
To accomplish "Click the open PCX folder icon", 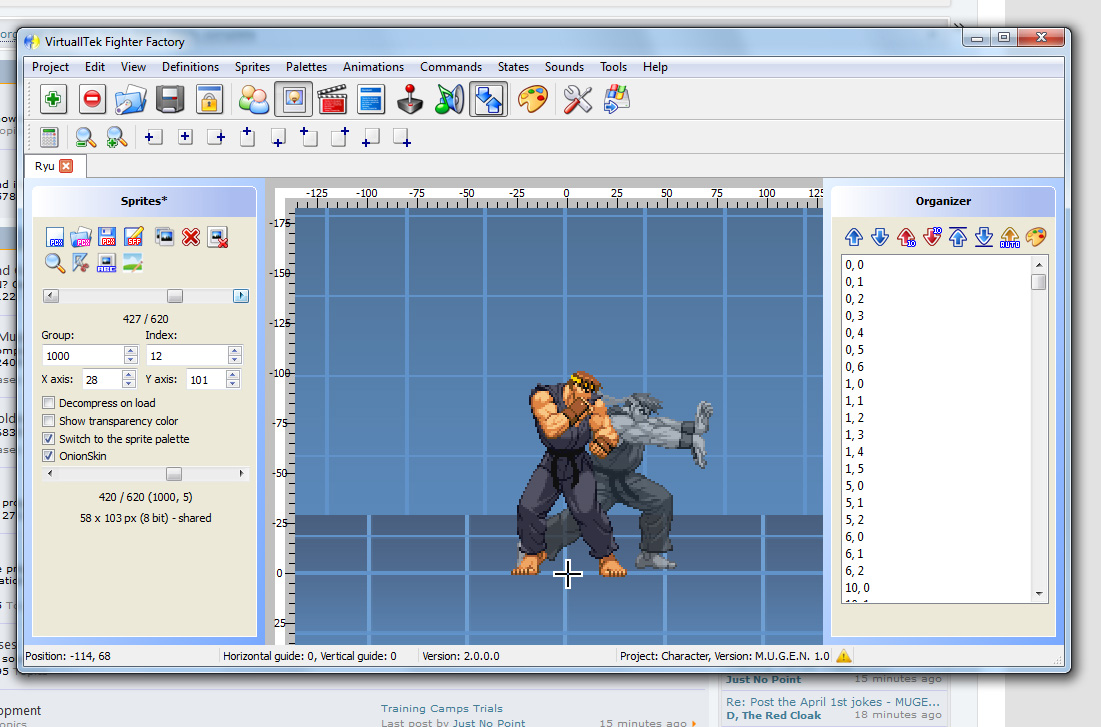I will tap(81, 237).
